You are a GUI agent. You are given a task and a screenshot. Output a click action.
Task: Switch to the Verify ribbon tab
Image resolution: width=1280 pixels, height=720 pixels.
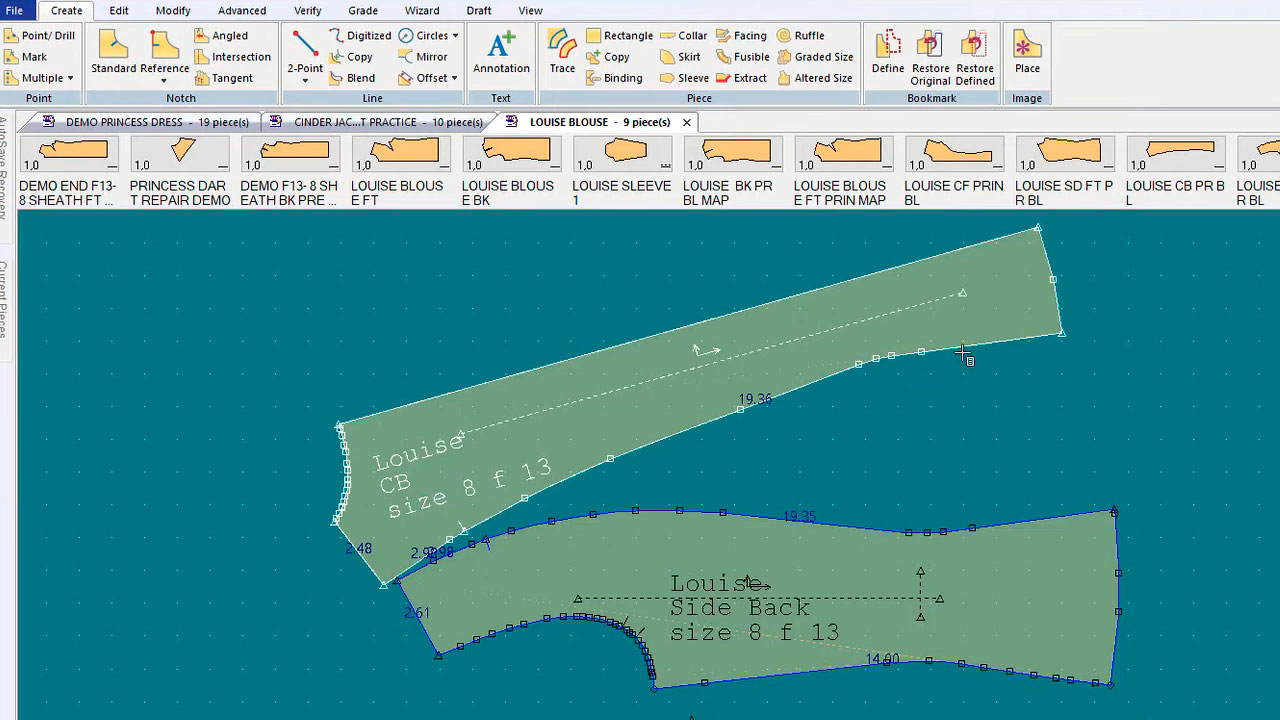(308, 11)
